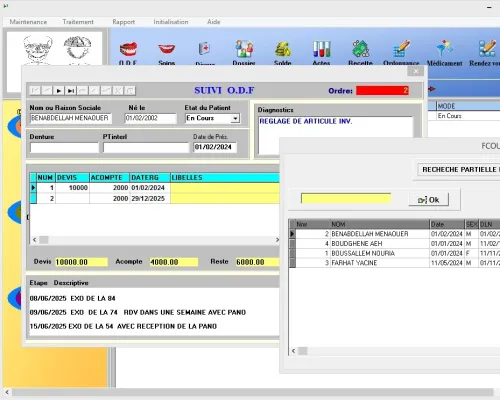Open the O.D.F teeth icon in the toolbar
Screen dimensions: 500x400
128,49
